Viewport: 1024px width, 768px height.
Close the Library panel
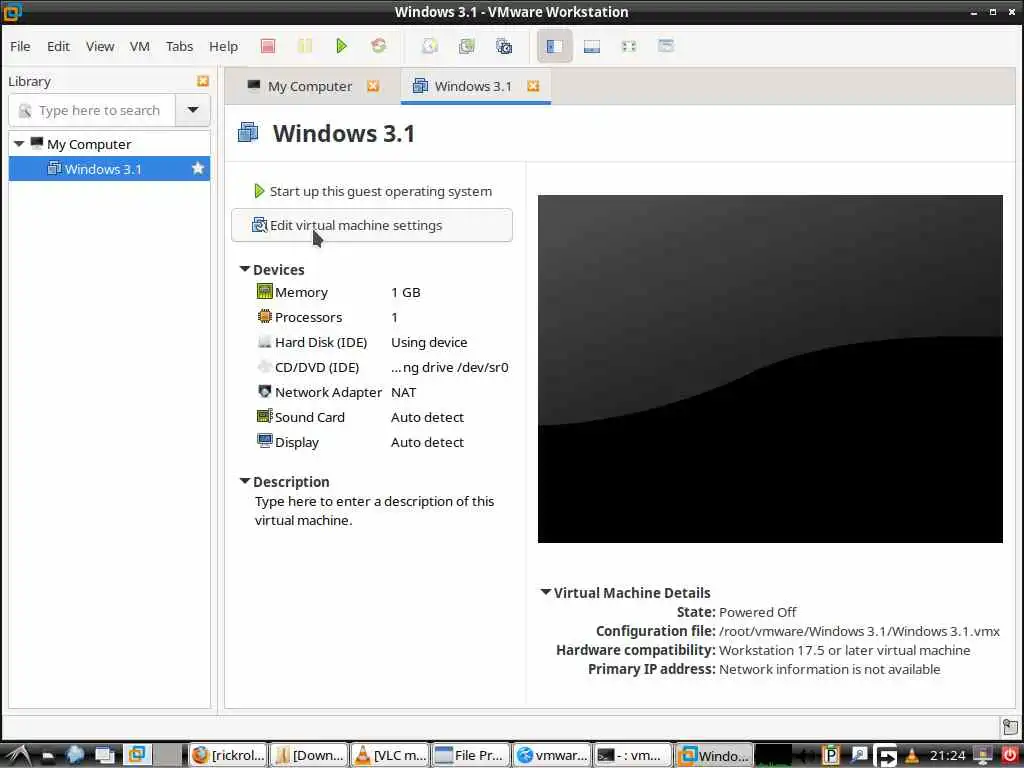coord(202,81)
